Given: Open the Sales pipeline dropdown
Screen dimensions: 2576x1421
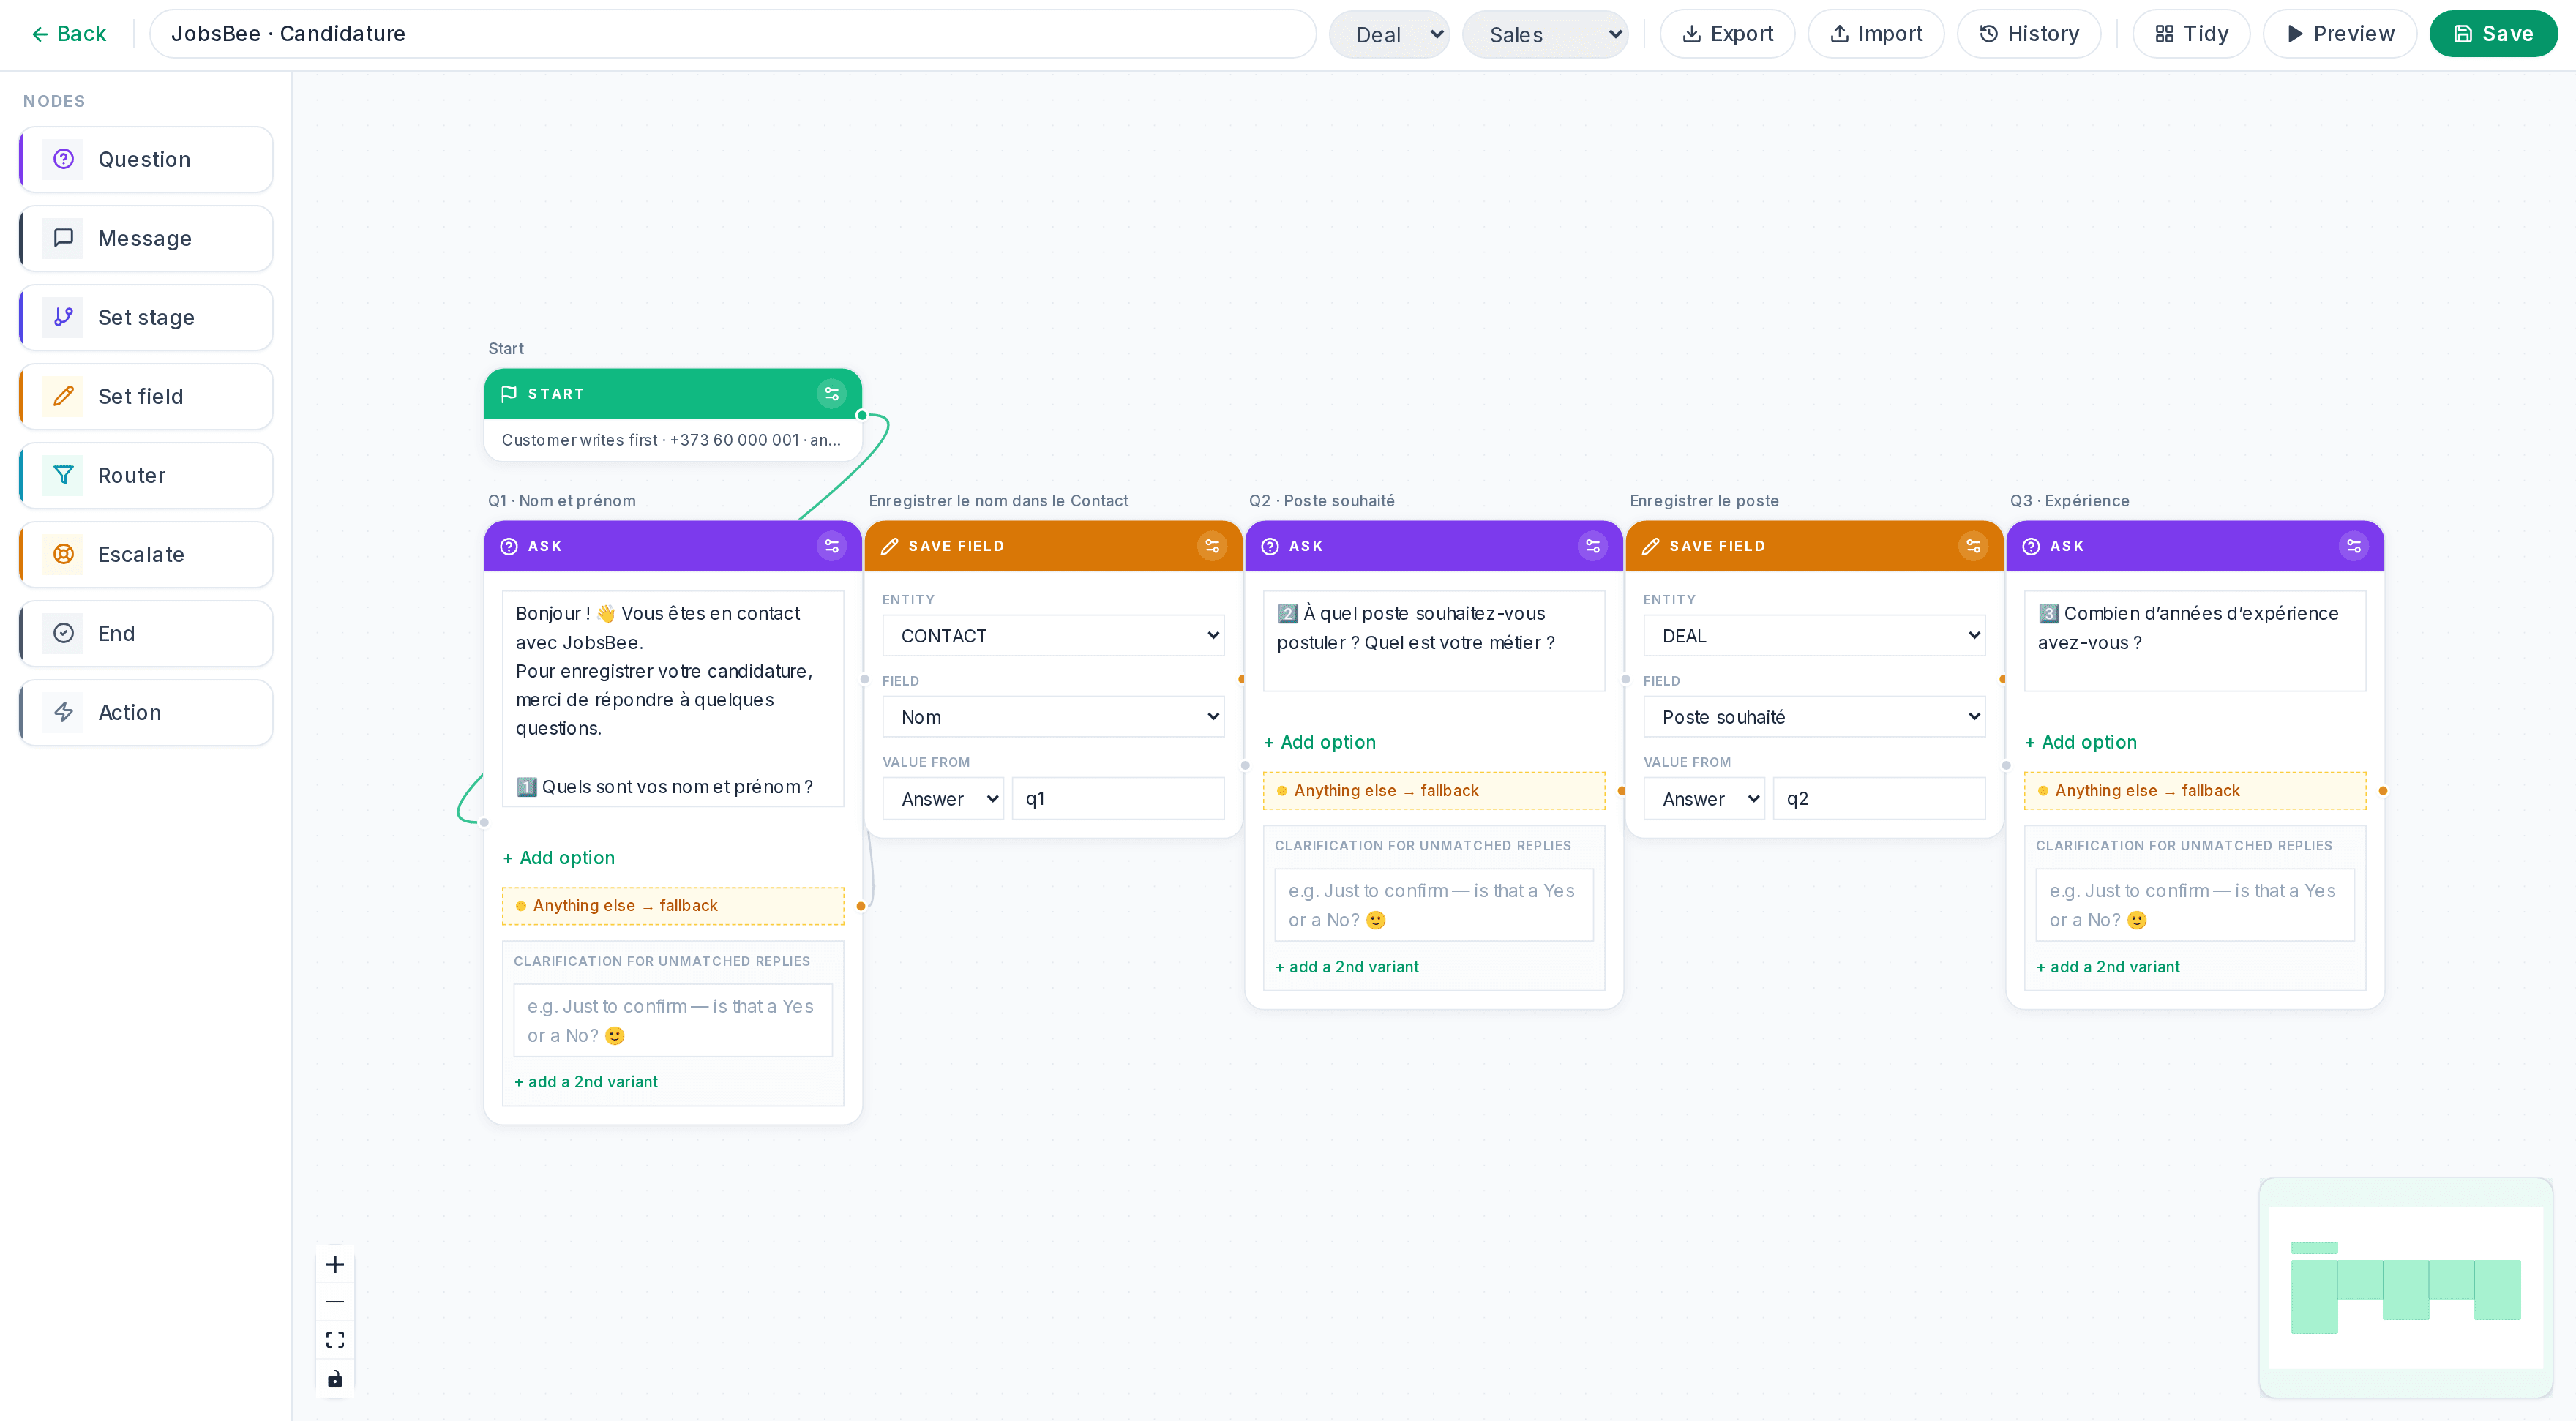Looking at the screenshot, I should 1545,35.
